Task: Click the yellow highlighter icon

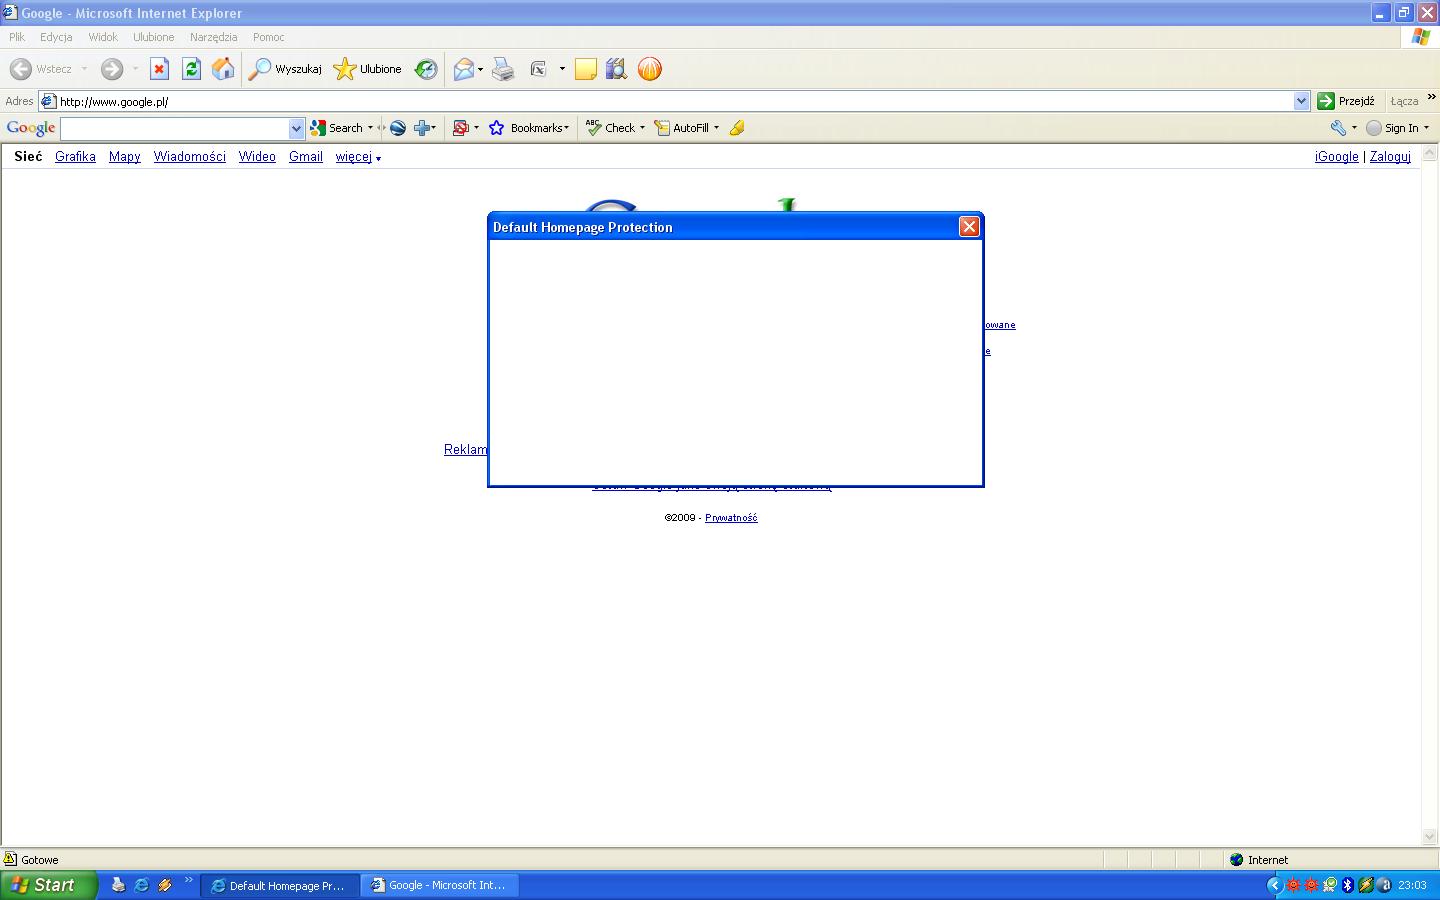Action: click(737, 128)
